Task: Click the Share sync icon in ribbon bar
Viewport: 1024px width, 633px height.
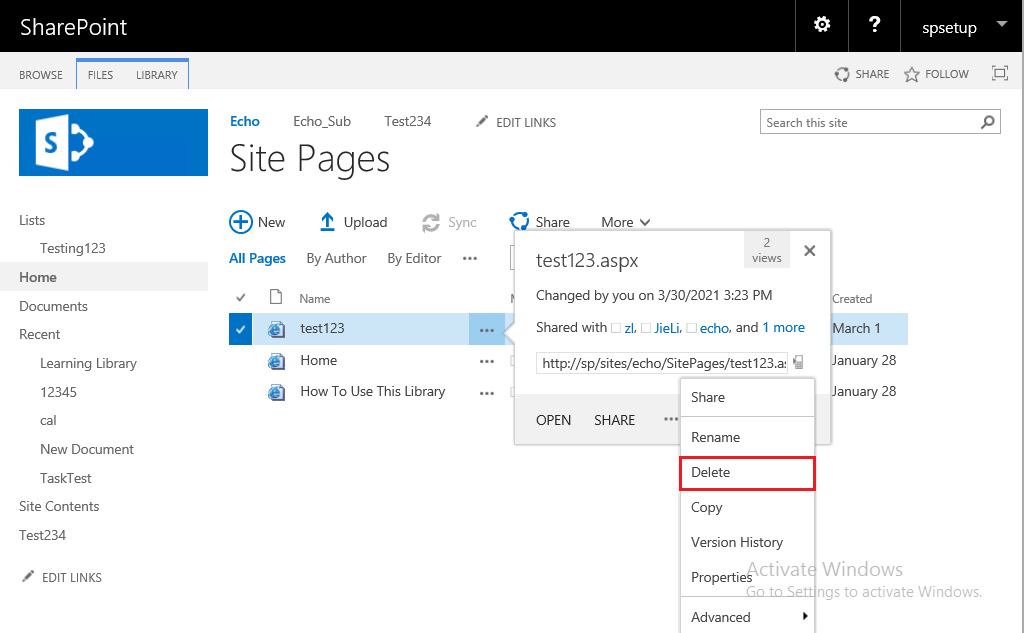Action: [842, 74]
